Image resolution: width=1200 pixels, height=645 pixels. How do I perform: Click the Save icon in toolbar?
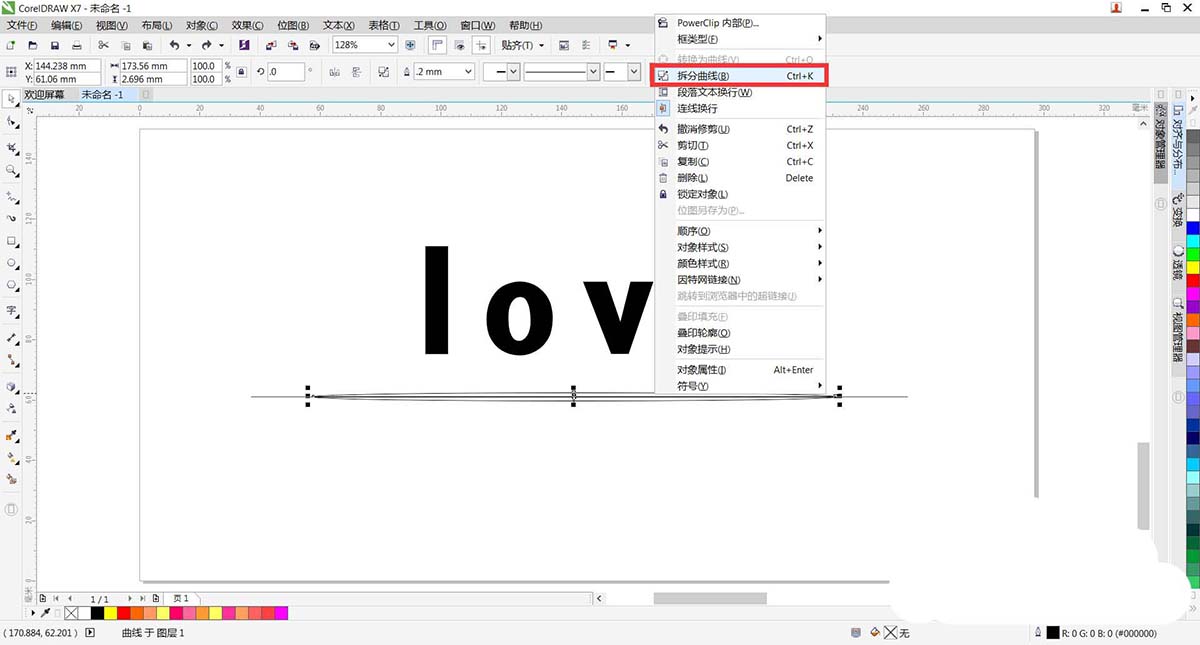[54, 46]
